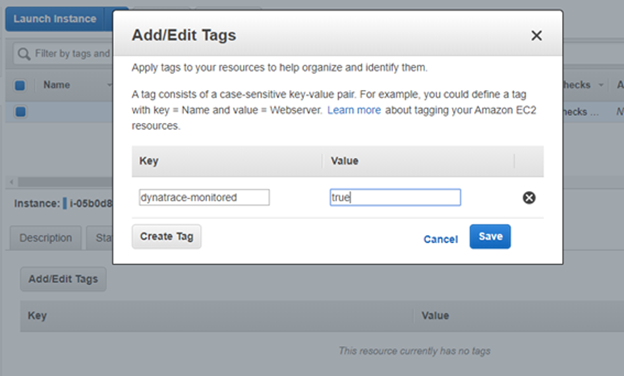Click the Launch Instance button
Screen dimensions: 624x376
(55, 19)
